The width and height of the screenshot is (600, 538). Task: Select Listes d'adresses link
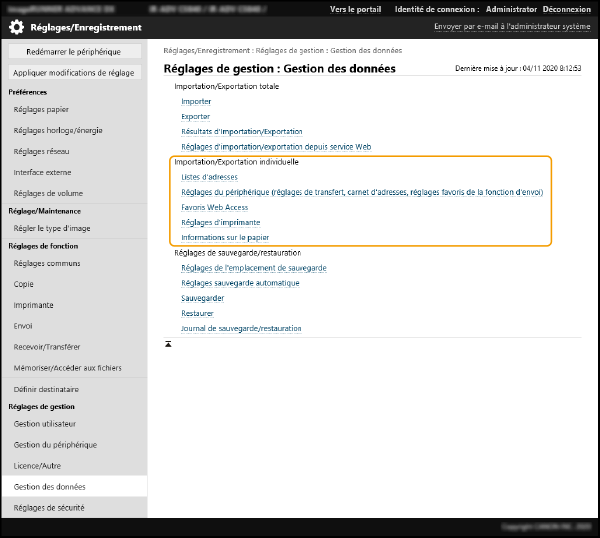[x=209, y=177]
